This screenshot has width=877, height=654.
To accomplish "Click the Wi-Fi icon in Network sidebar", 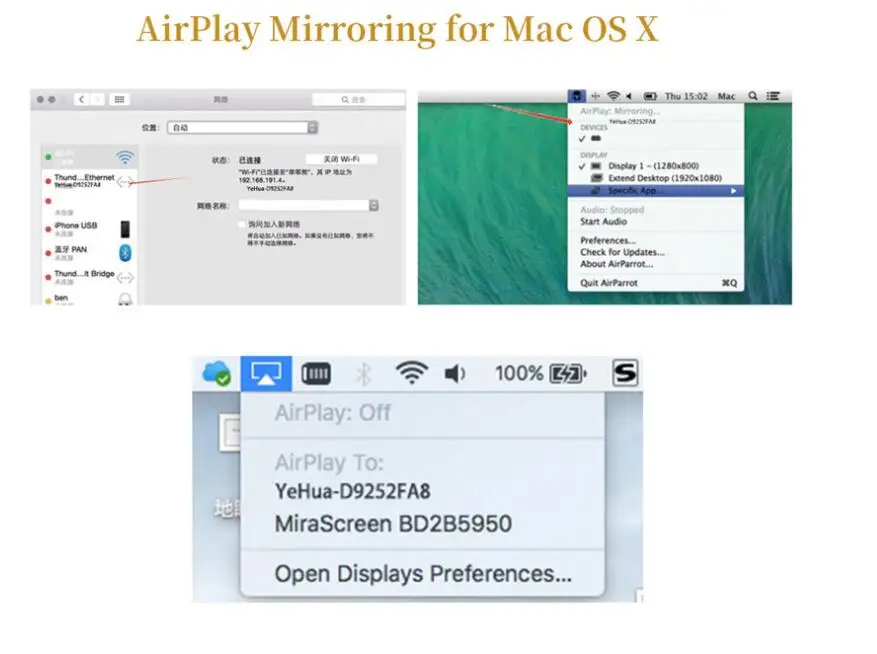I will [125, 157].
